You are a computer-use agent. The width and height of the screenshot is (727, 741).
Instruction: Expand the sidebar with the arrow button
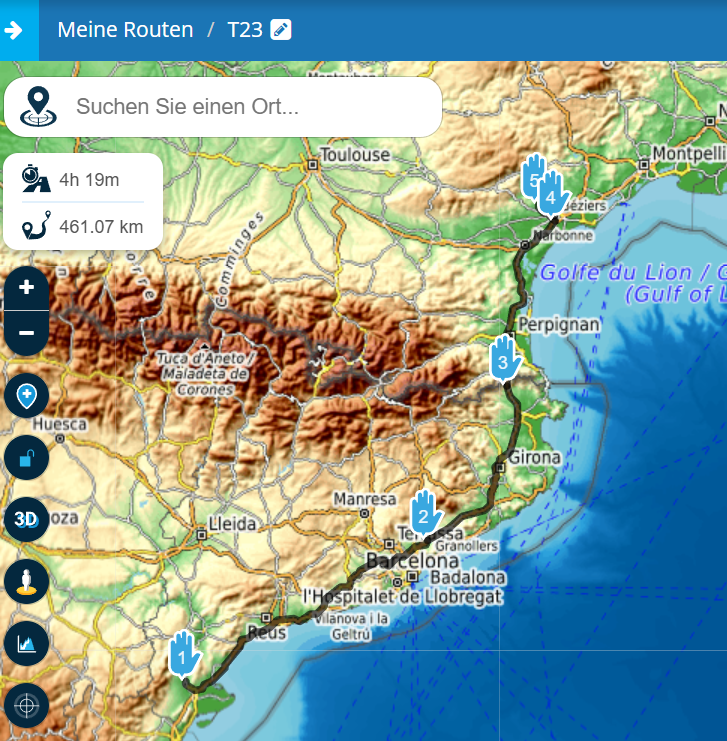(x=19, y=30)
